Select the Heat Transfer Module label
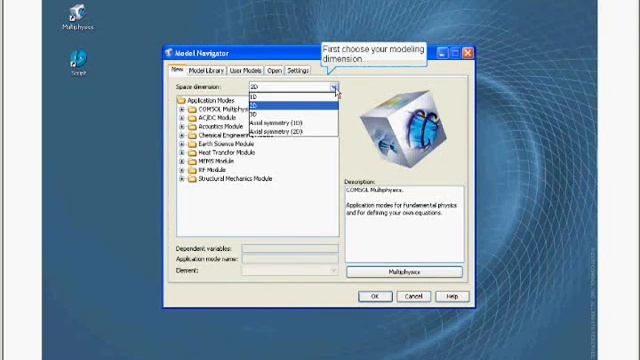This screenshot has width=640, height=360. (227, 153)
